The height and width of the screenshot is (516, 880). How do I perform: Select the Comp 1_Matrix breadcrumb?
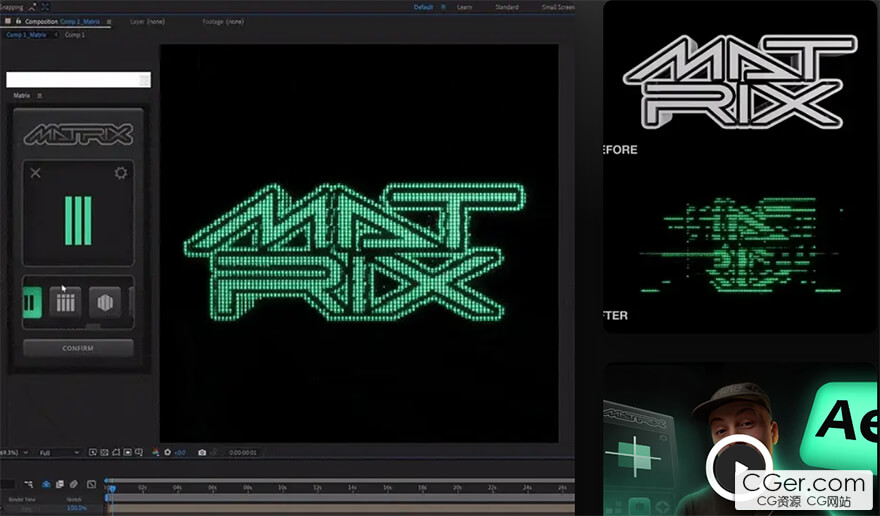point(26,35)
